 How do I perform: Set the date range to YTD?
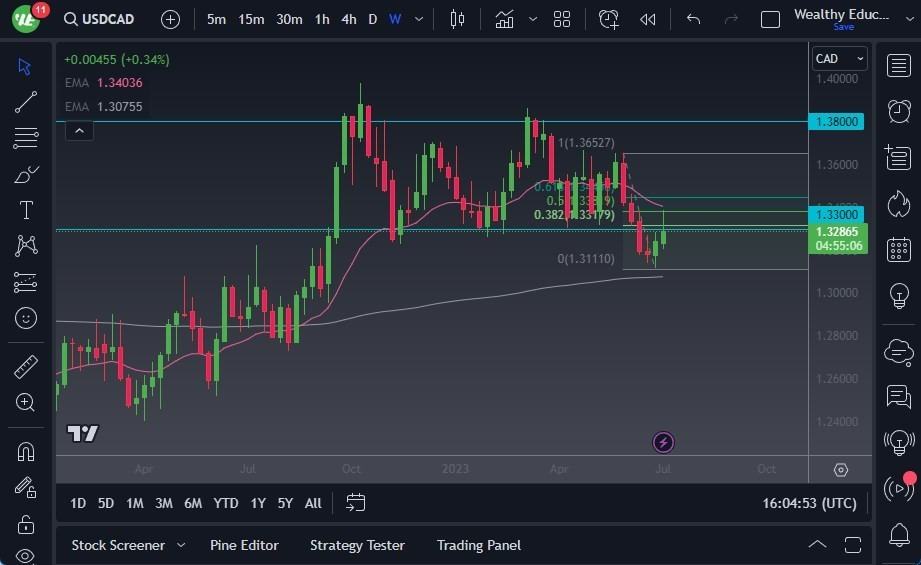[226, 503]
